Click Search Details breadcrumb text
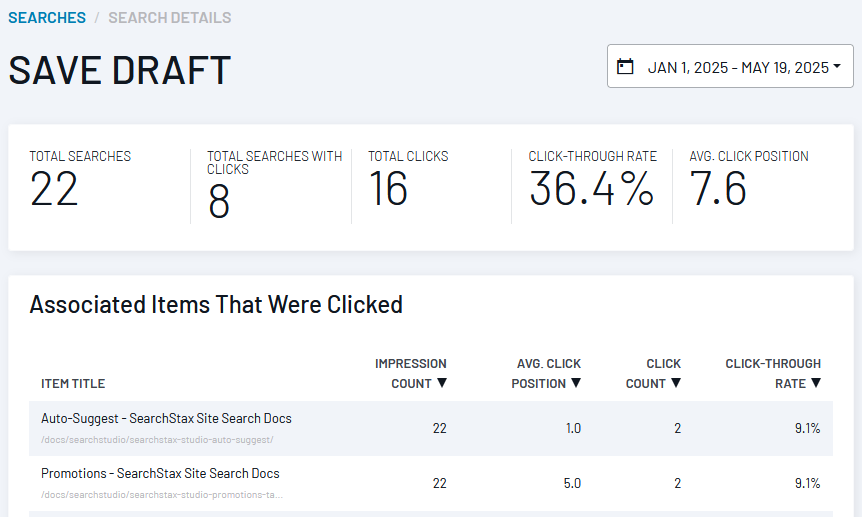This screenshot has height=517, width=862. click(x=169, y=18)
